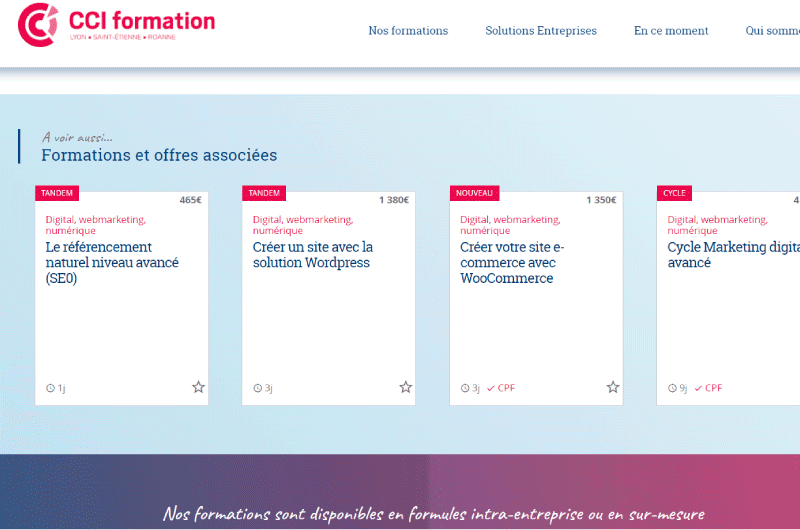Open the Solutions Entreprises menu
800x530 pixels.
[541, 31]
